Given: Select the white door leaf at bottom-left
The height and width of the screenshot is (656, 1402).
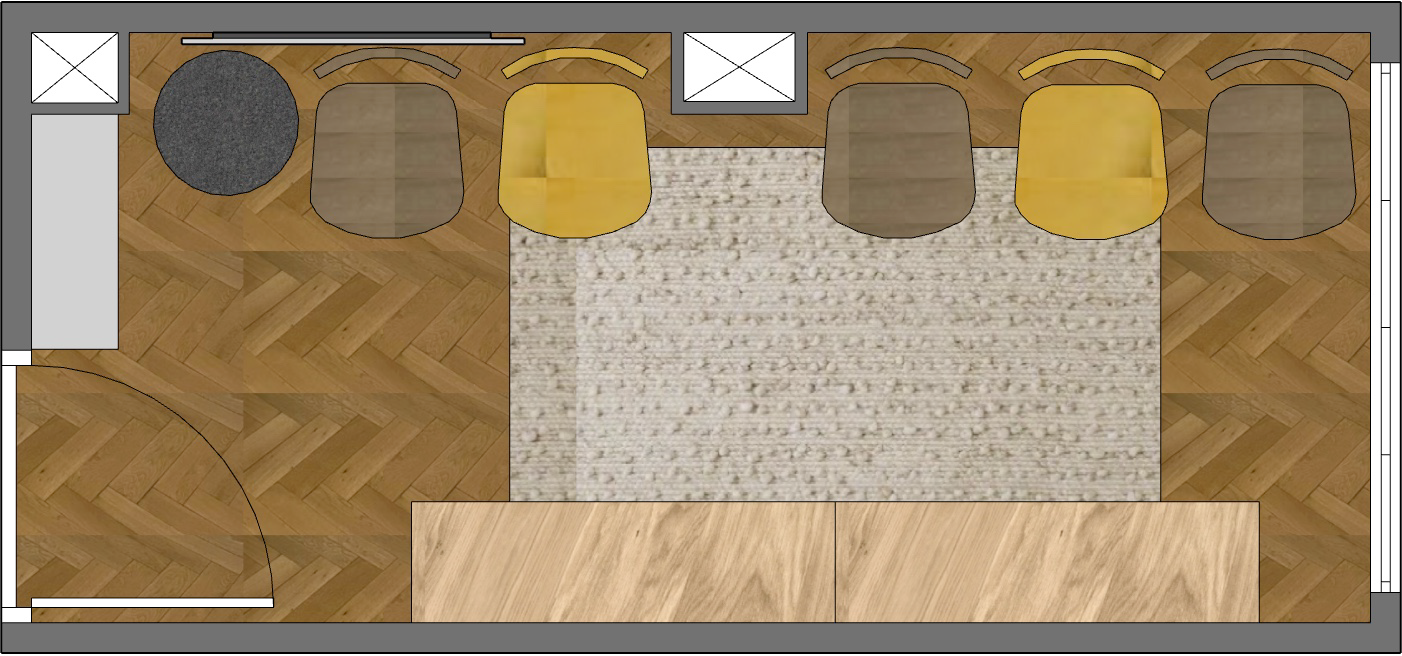Looking at the screenshot, I should 152,603.
